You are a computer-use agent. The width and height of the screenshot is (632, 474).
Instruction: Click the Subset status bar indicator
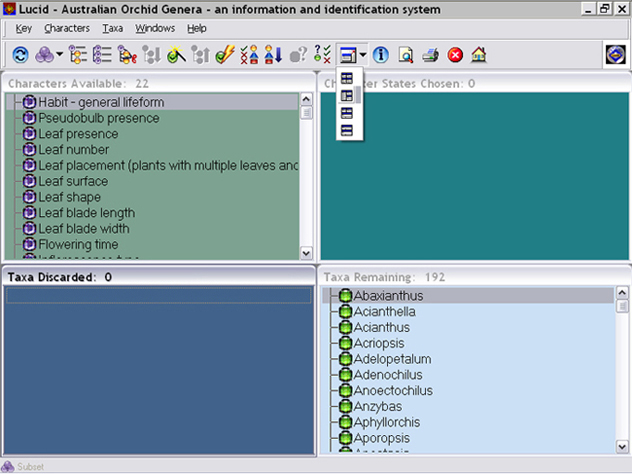pyautogui.click(x=23, y=466)
